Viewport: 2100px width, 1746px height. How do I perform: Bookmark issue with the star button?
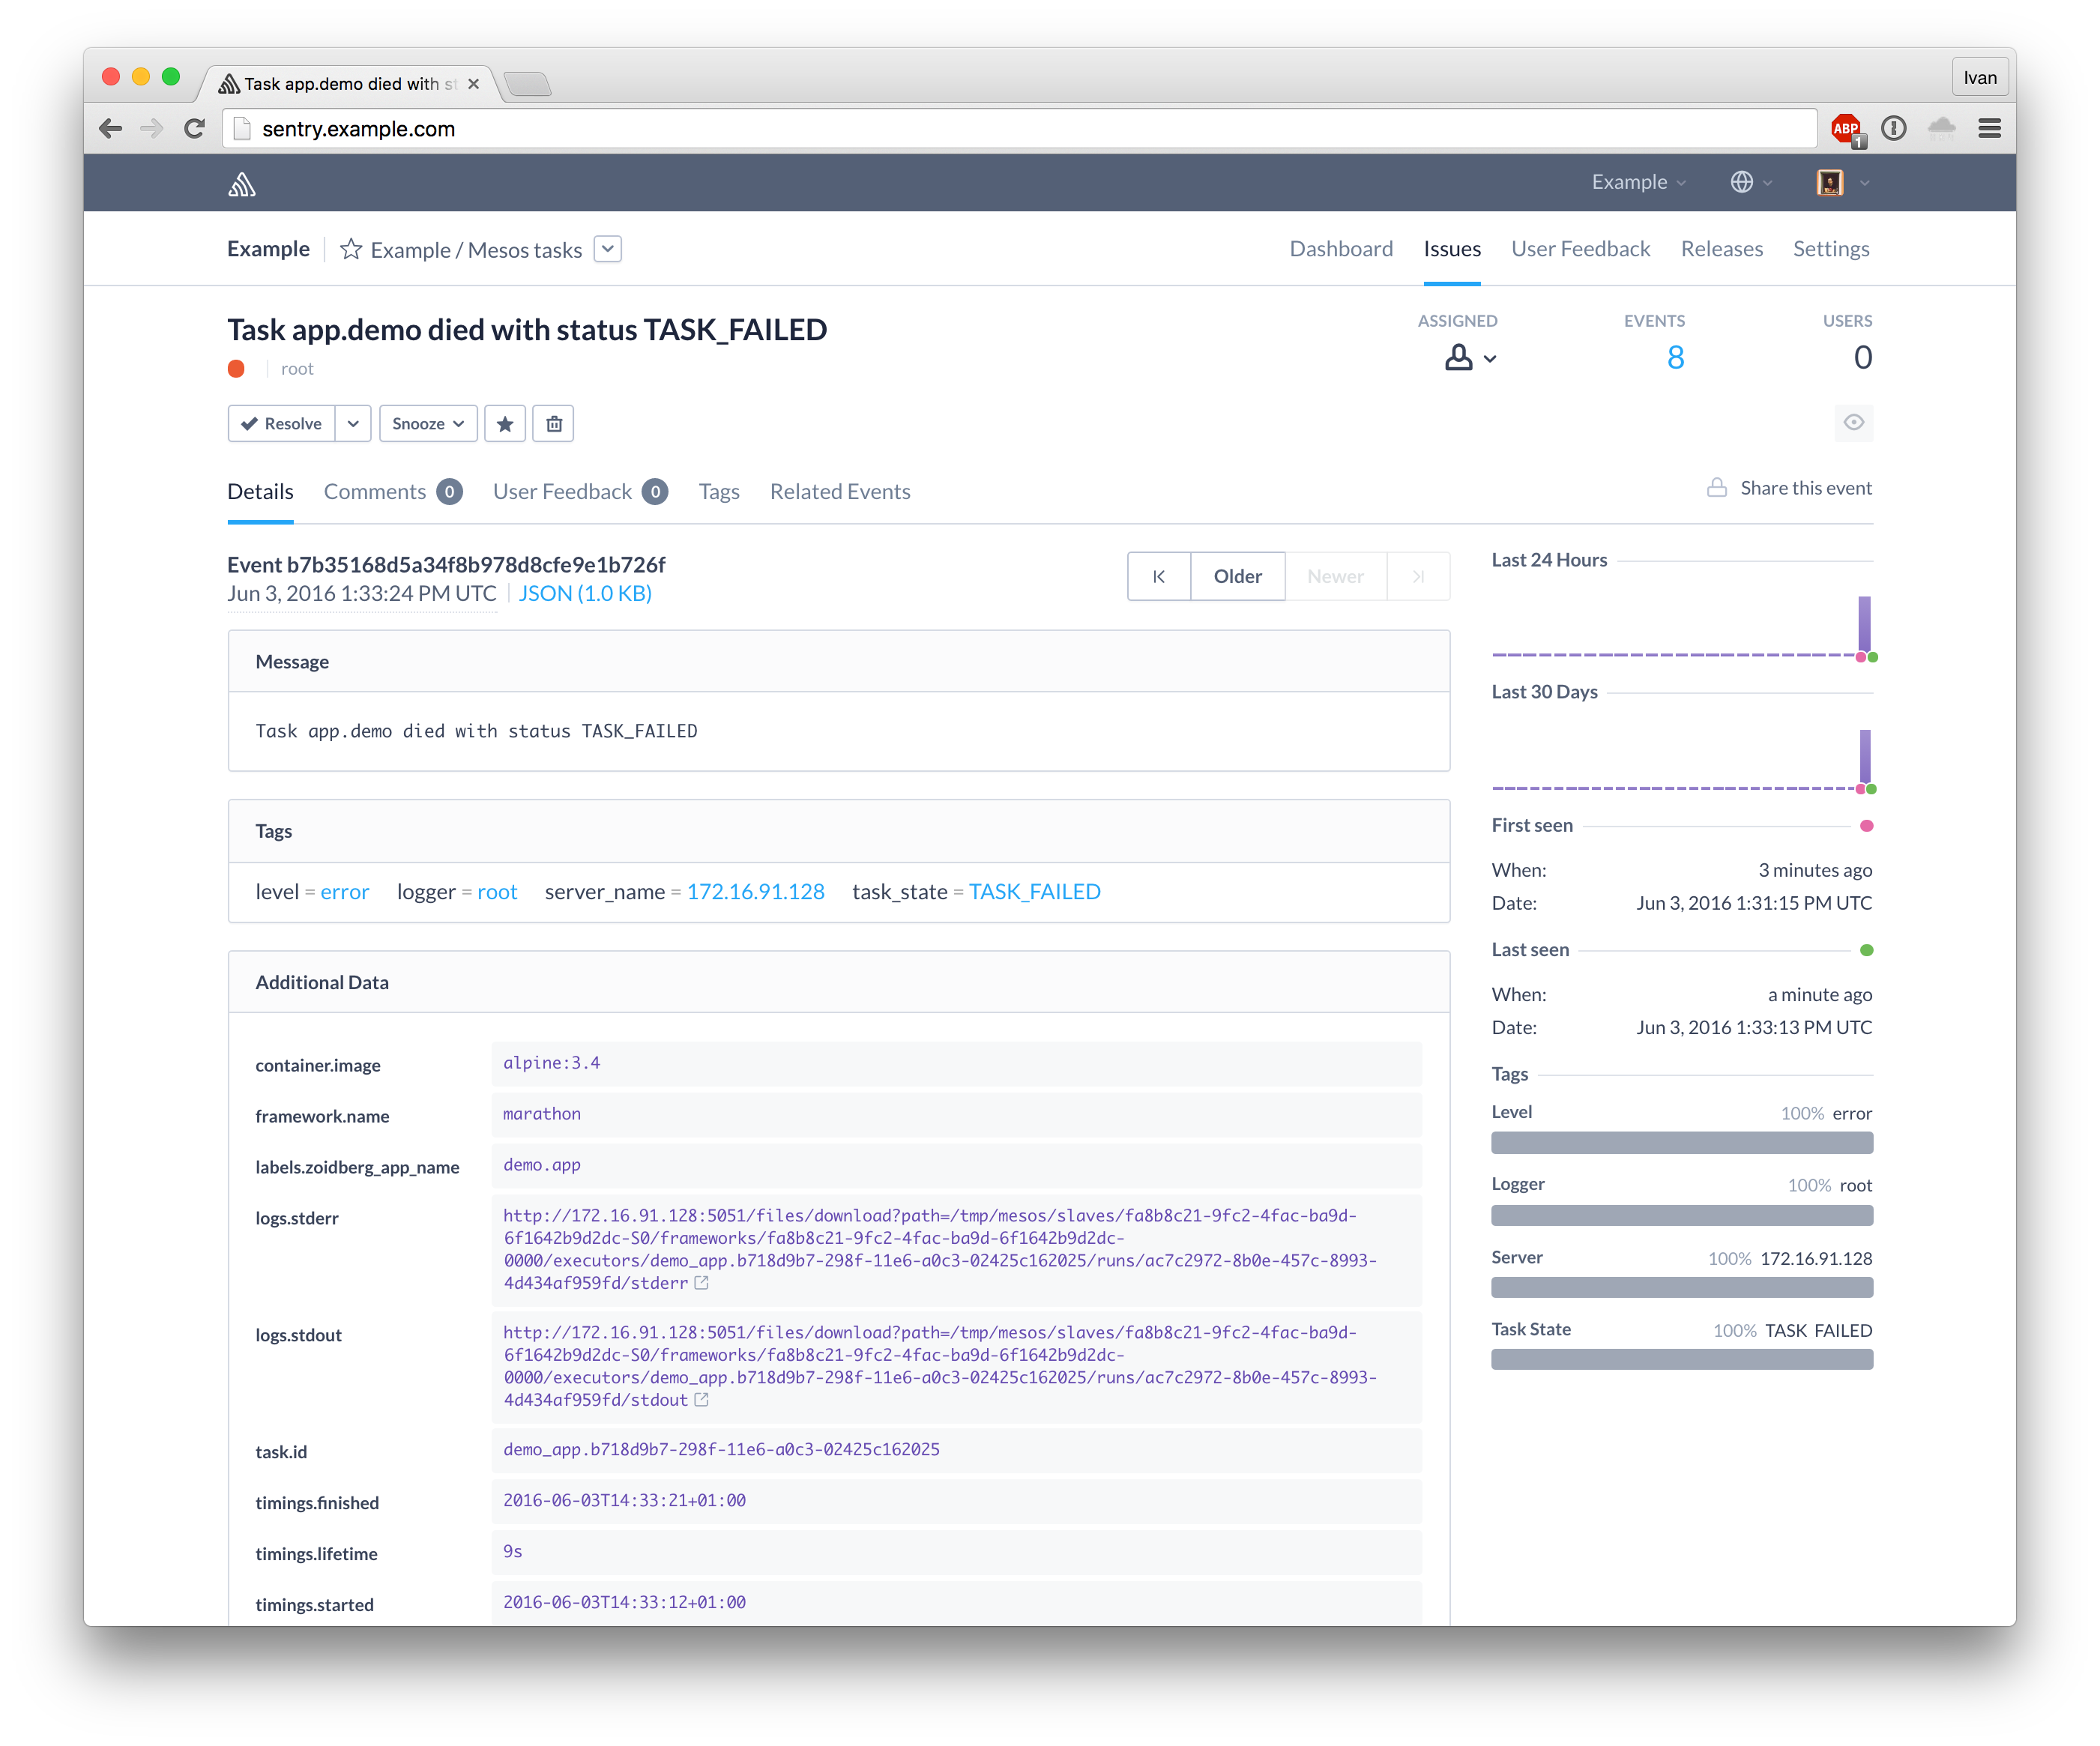tap(505, 424)
